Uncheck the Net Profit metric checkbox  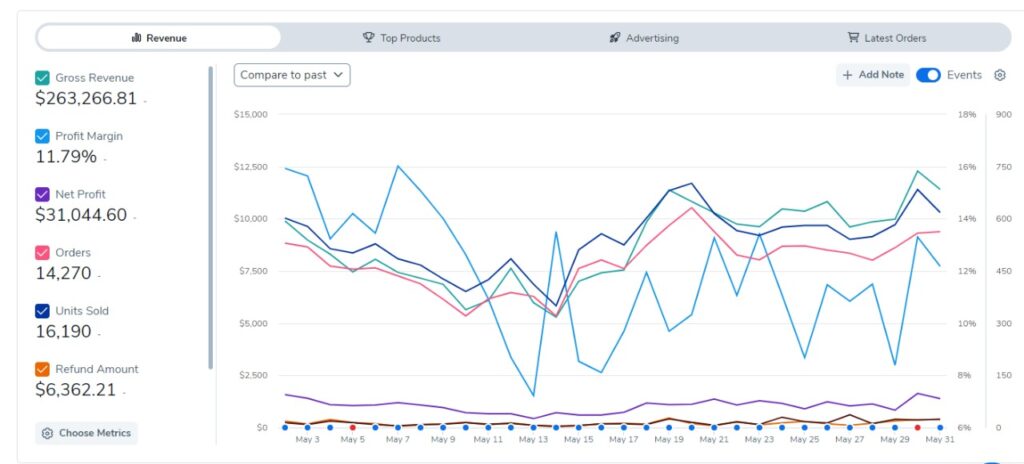[x=42, y=194]
